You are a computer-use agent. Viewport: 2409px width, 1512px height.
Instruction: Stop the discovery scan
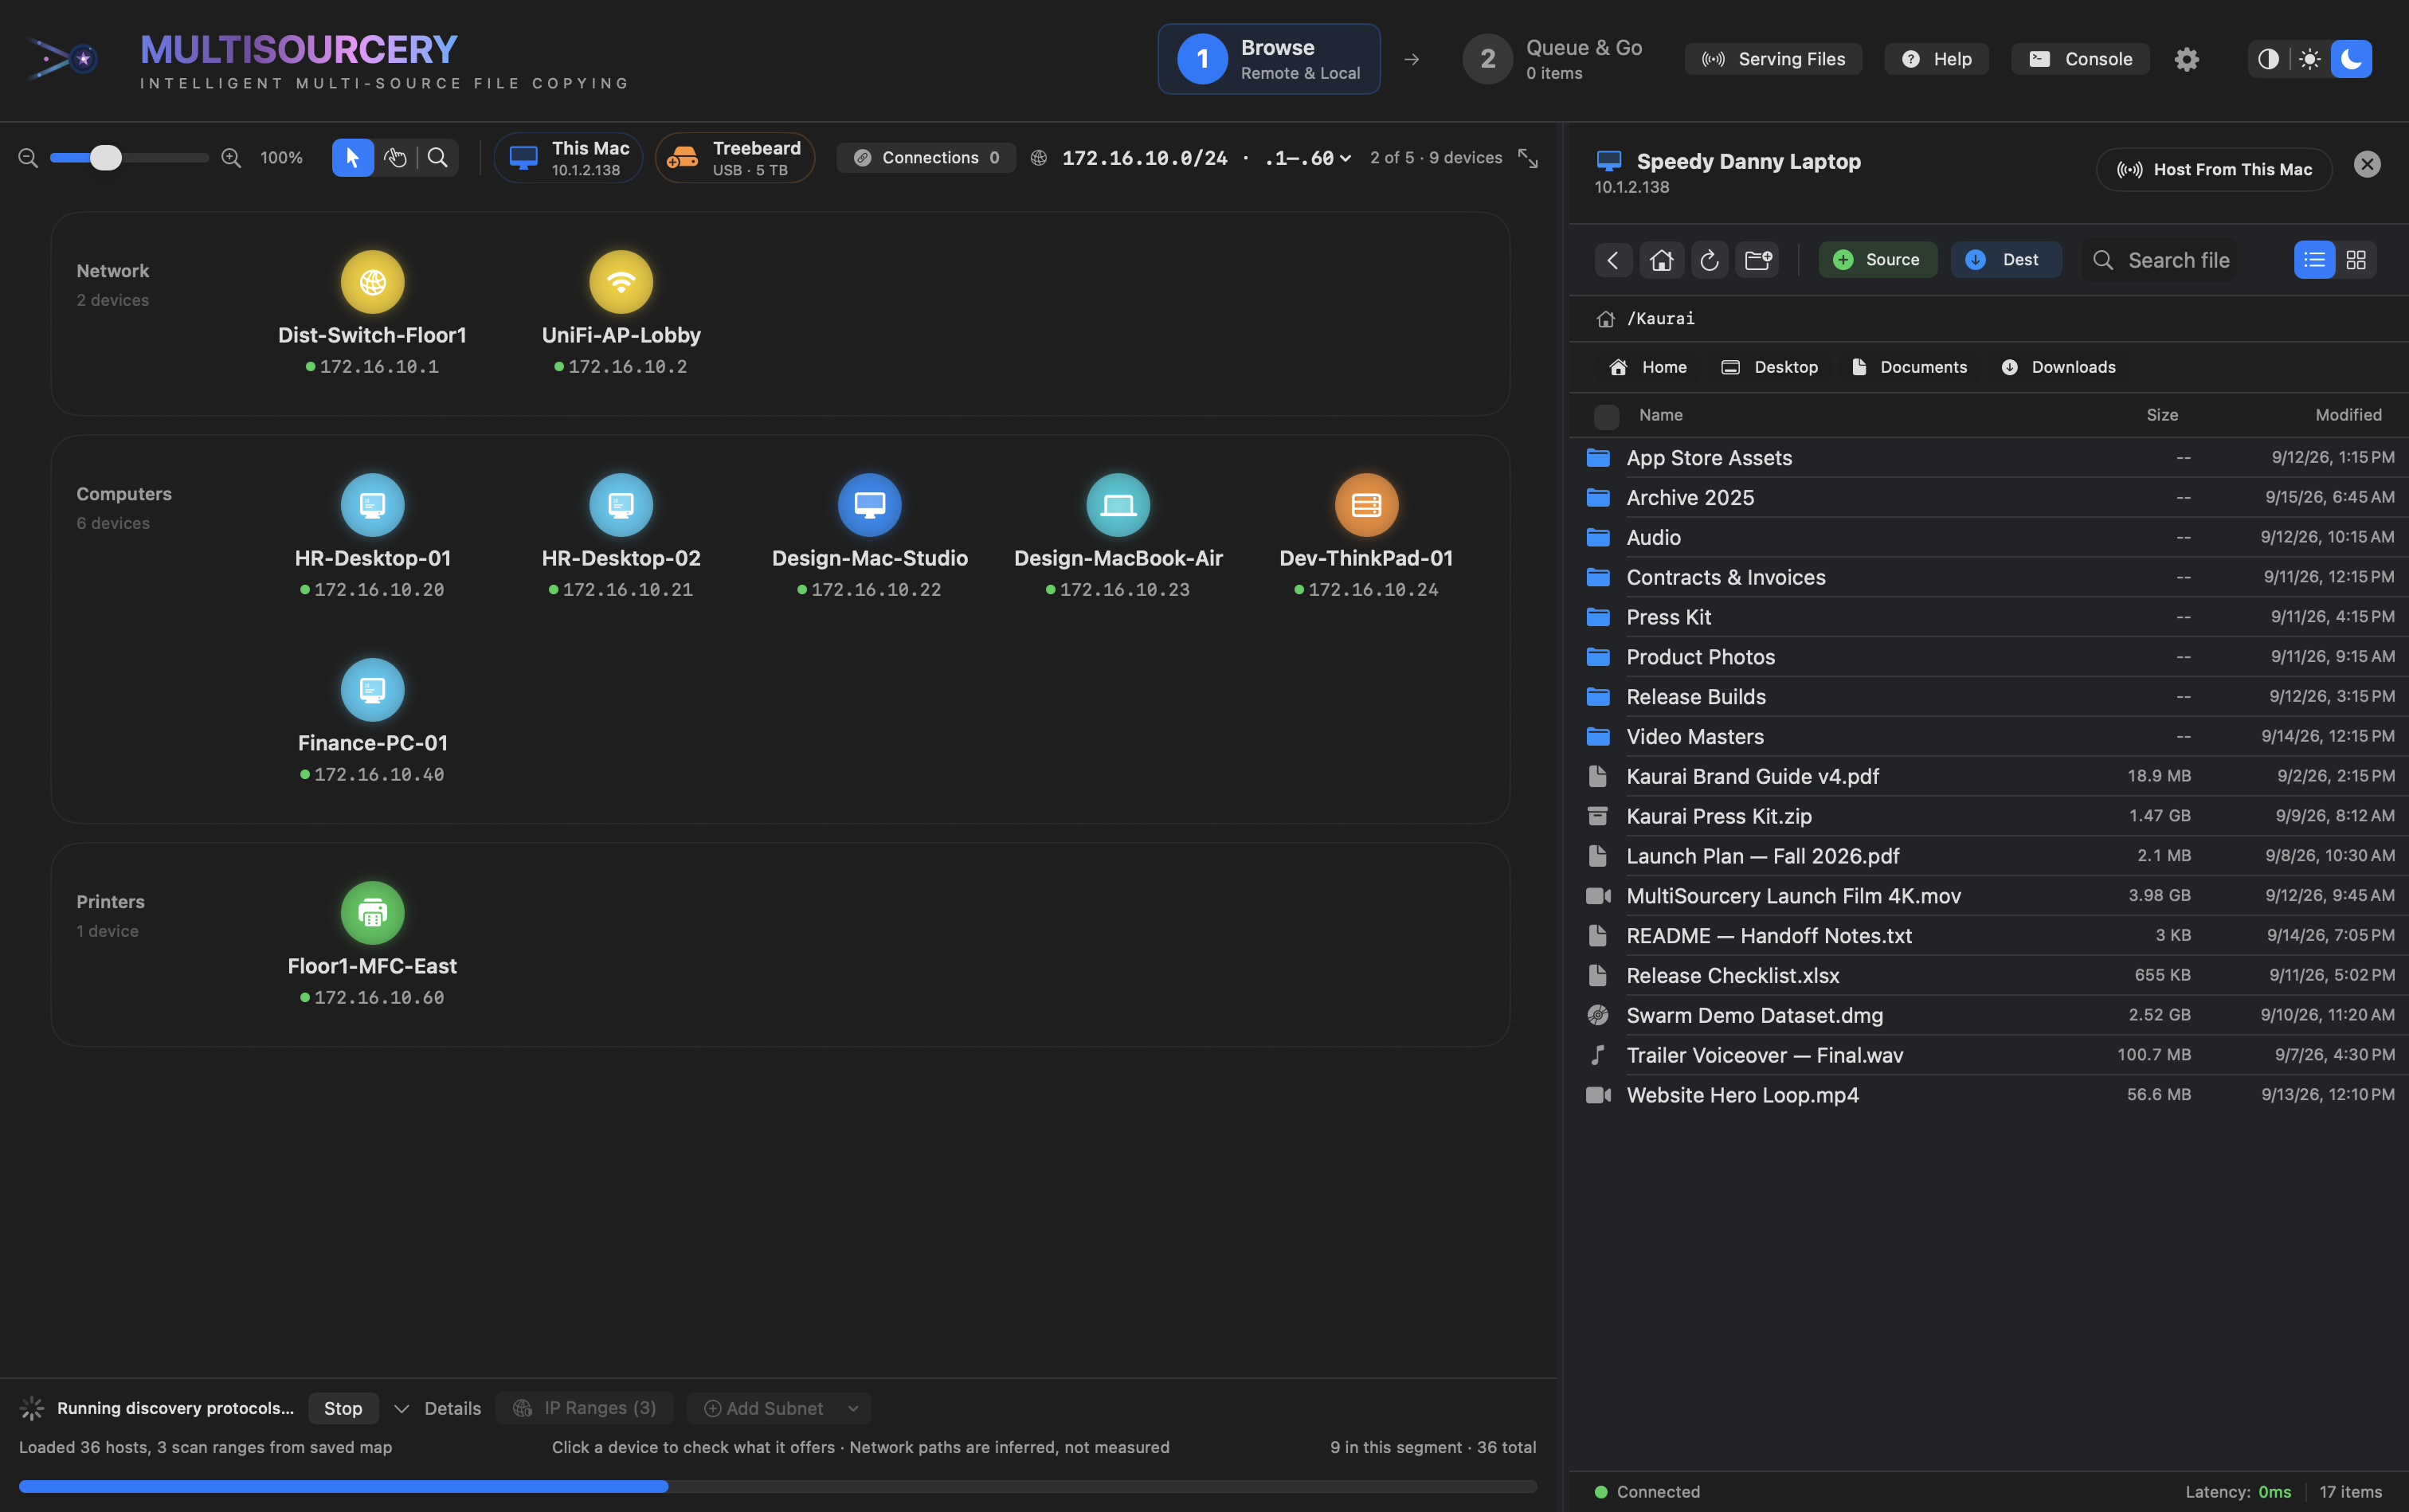(343, 1408)
